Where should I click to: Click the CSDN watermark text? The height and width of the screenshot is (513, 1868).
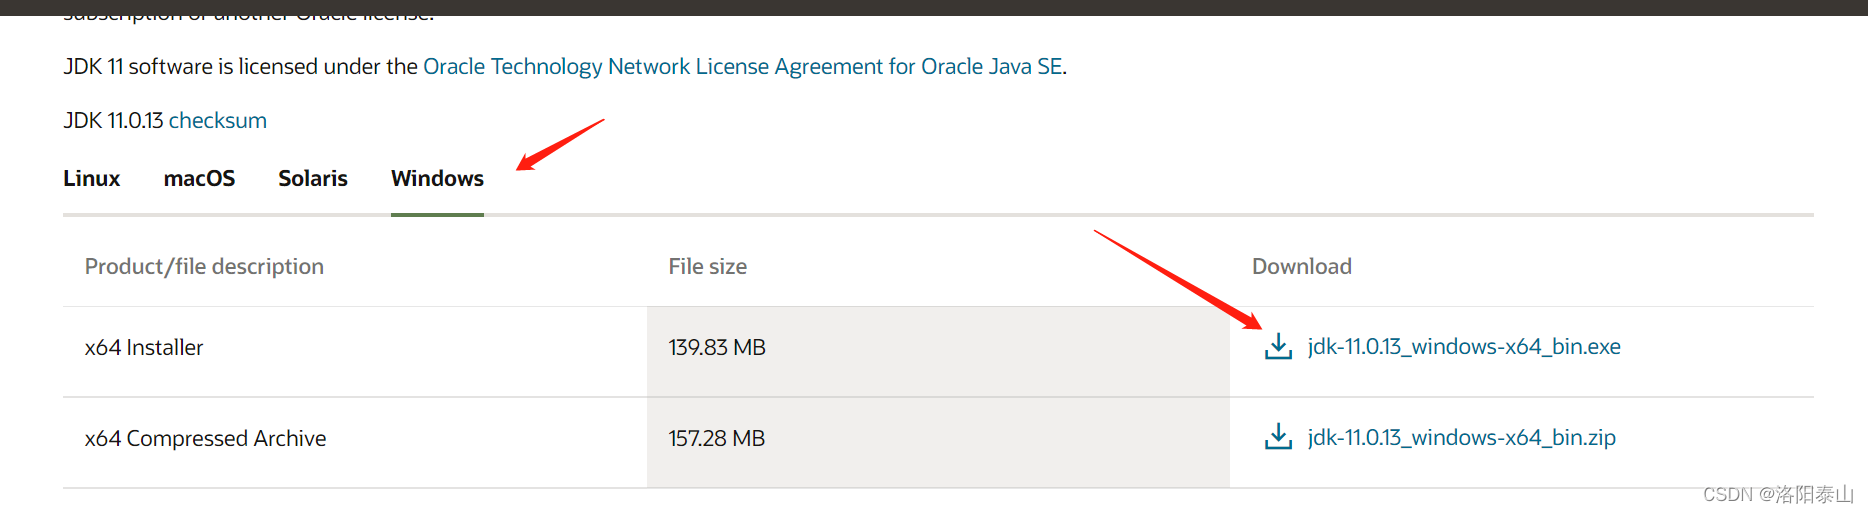[1777, 495]
